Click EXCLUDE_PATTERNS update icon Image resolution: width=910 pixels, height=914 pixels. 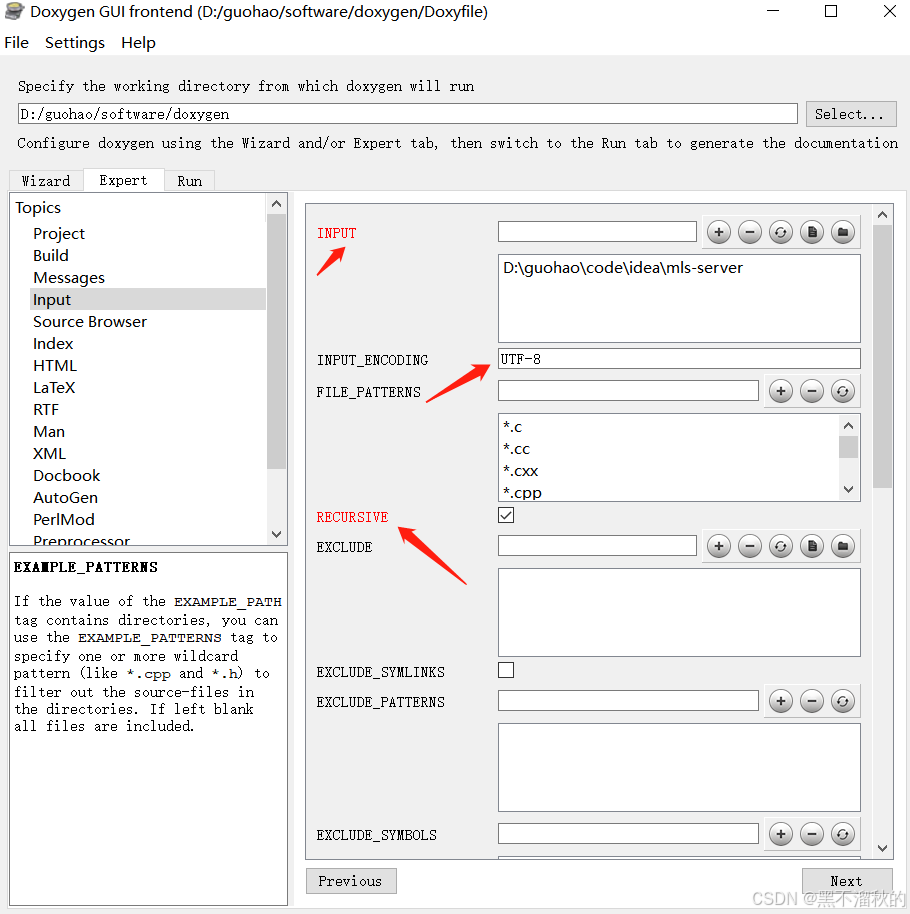[x=842, y=701]
